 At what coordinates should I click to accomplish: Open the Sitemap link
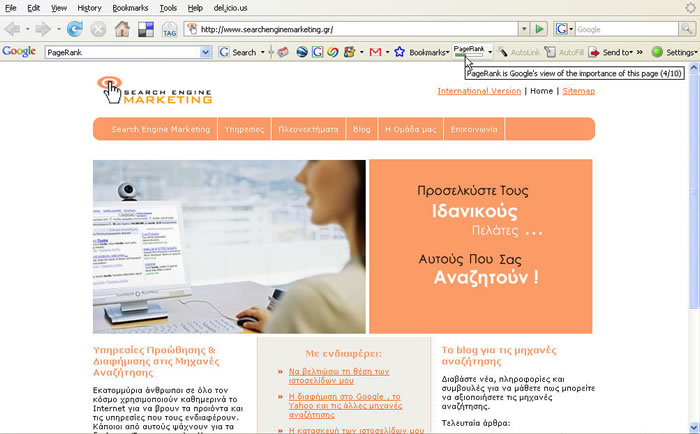click(579, 91)
